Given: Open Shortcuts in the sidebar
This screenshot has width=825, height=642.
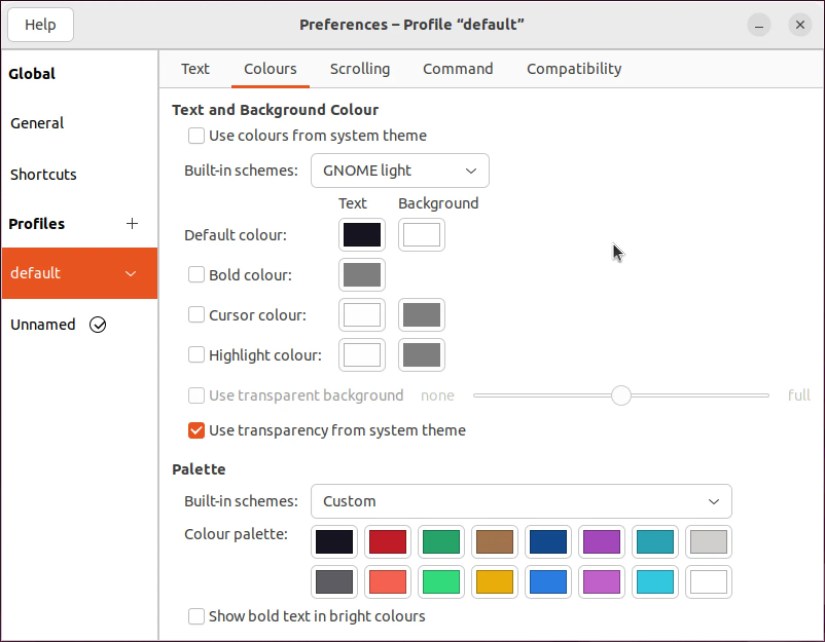Looking at the screenshot, I should 43,174.
